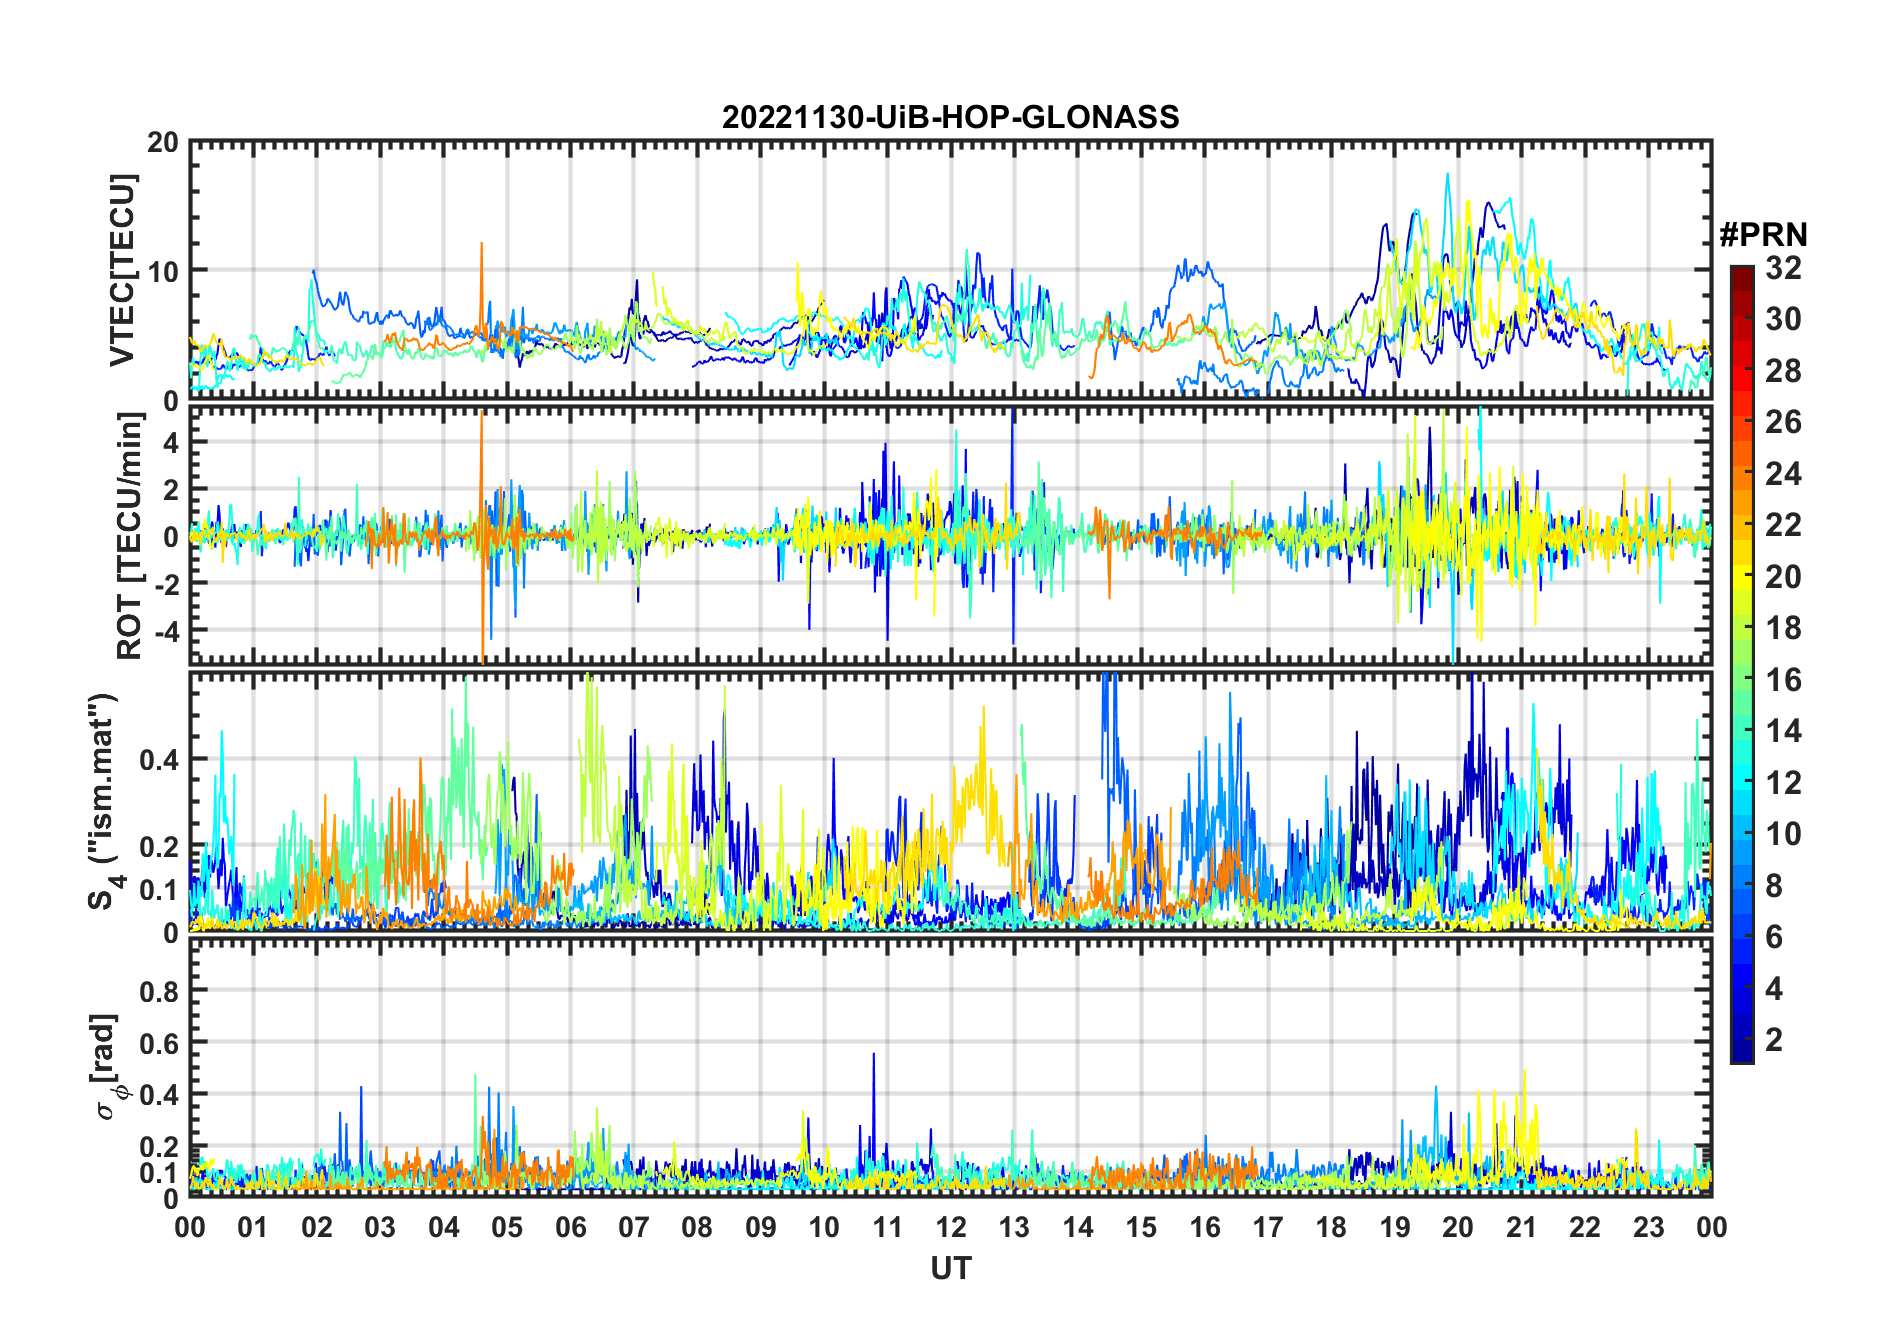Select colorbar tick label 8
Image resolution: width=1902 pixels, height=1330 pixels.
pos(1774,886)
